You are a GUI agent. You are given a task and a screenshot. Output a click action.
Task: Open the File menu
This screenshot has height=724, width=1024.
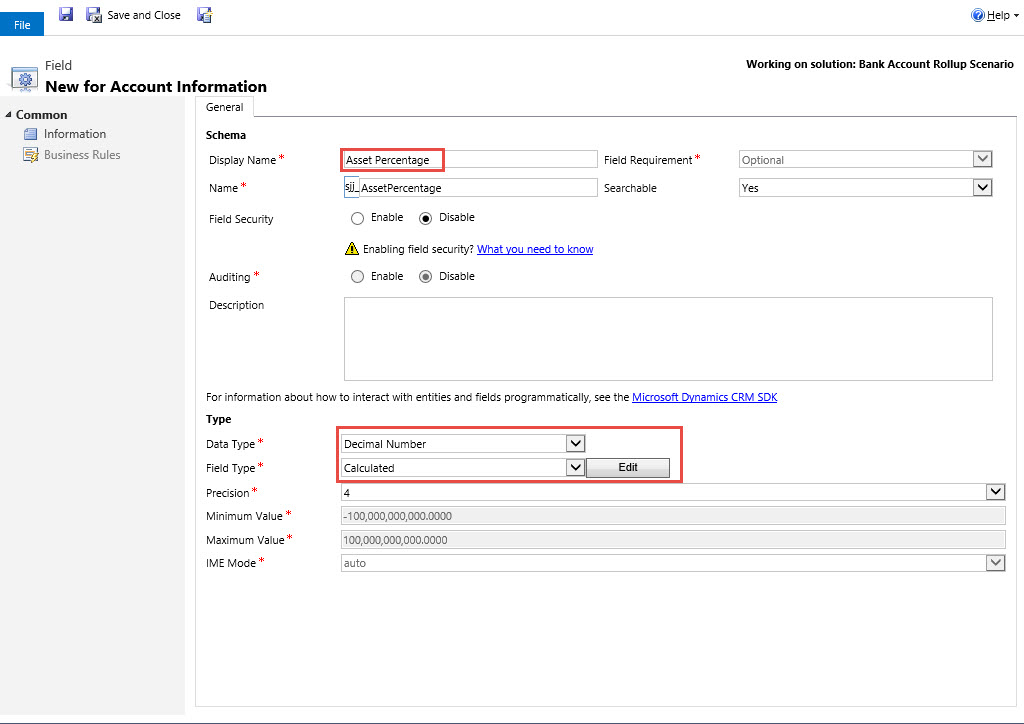(x=22, y=24)
